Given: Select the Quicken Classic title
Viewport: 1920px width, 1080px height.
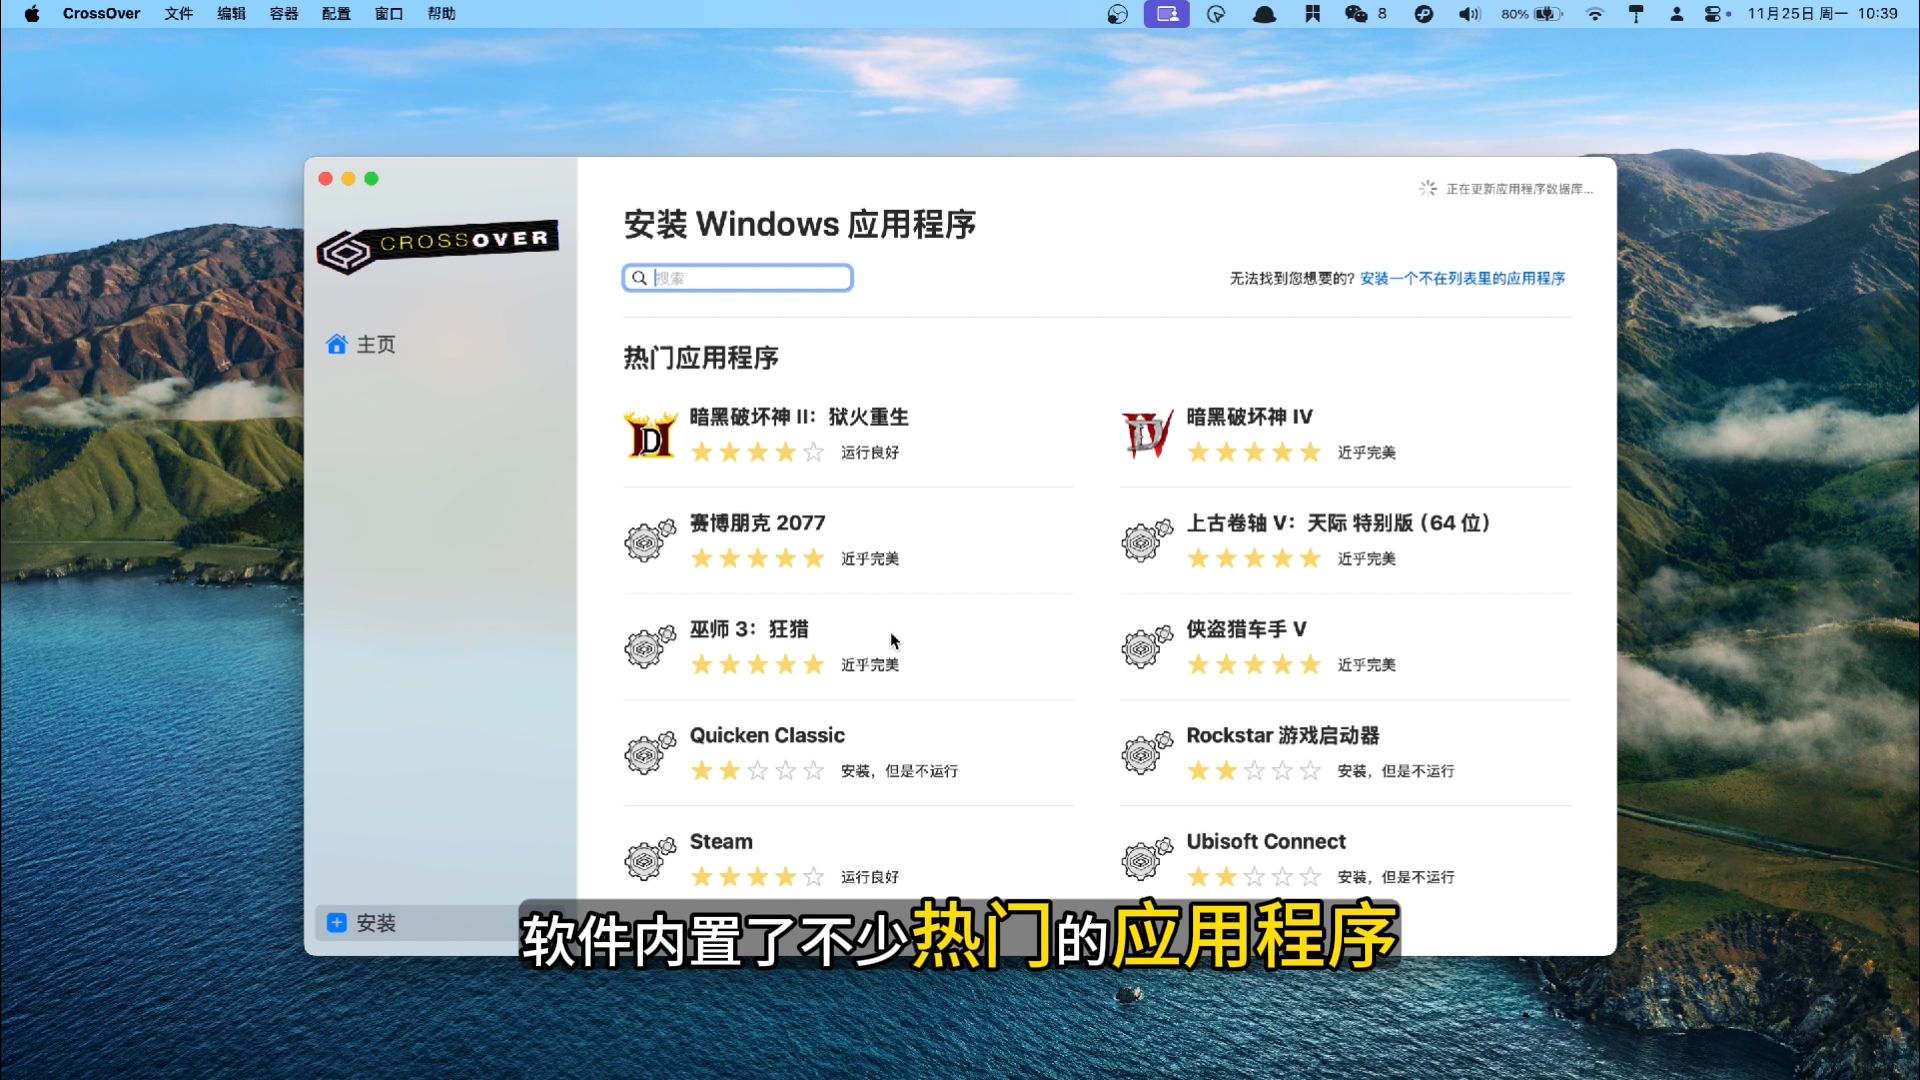Looking at the screenshot, I should tap(767, 735).
